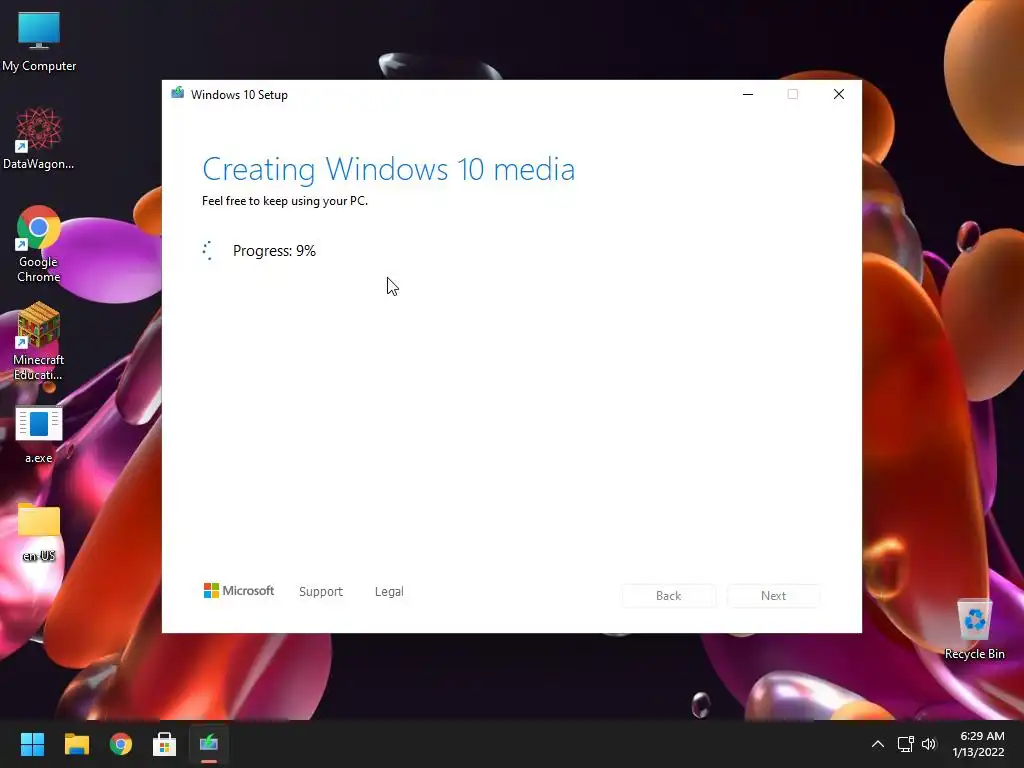Click the Microsoft logo in Setup
1024x768 pixels.
pyautogui.click(x=239, y=590)
